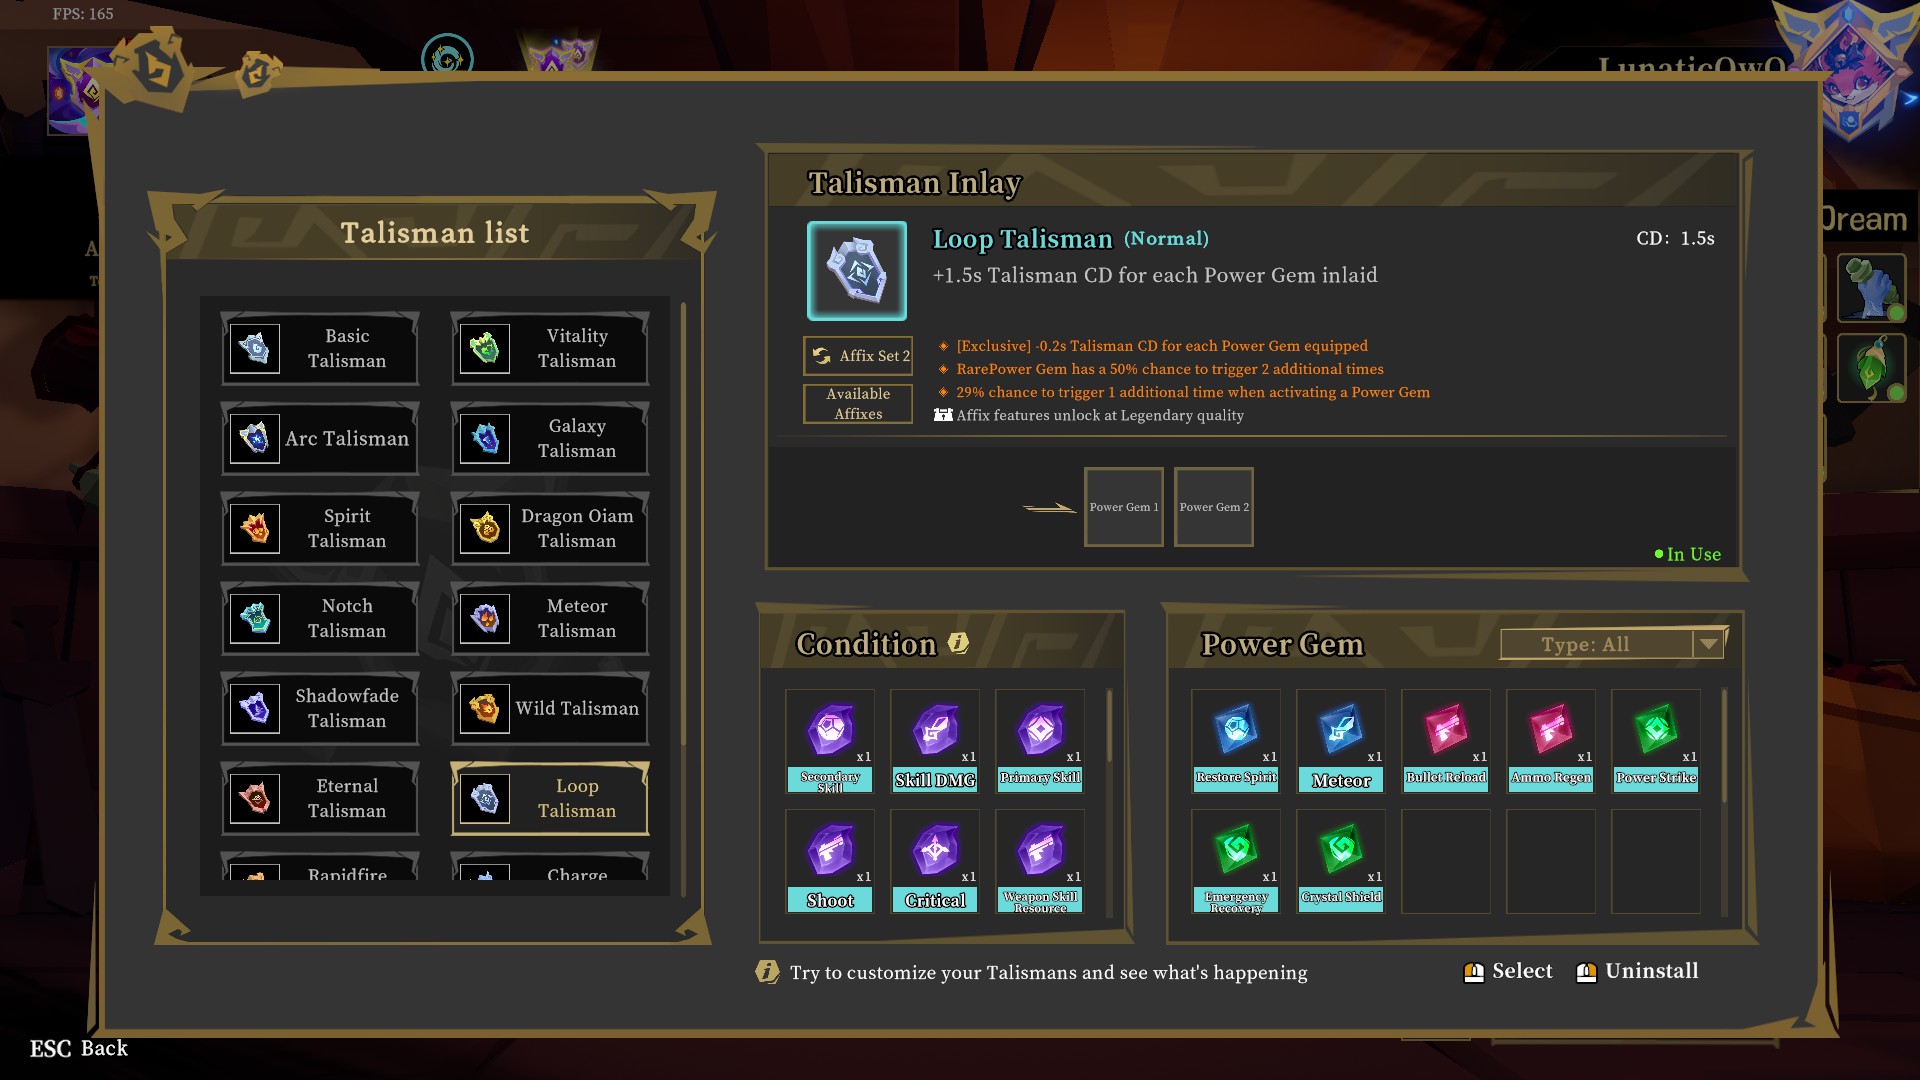The height and width of the screenshot is (1080, 1920).
Task: Switch to Affix Set 2
Action: 858,356
